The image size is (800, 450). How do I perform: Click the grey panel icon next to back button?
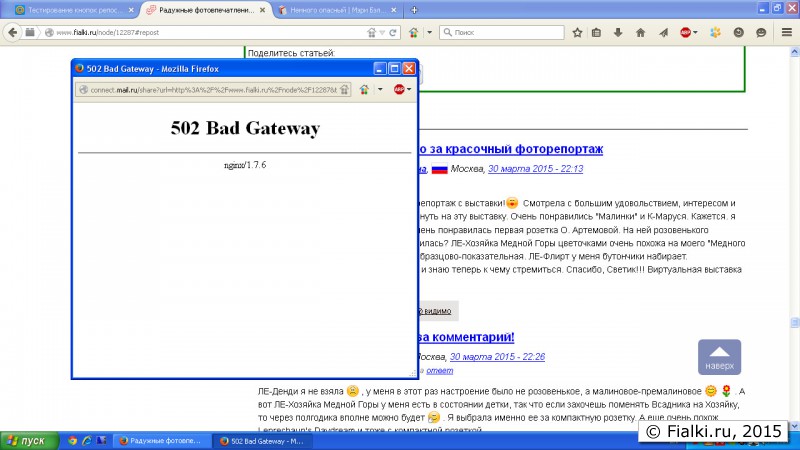[30, 32]
